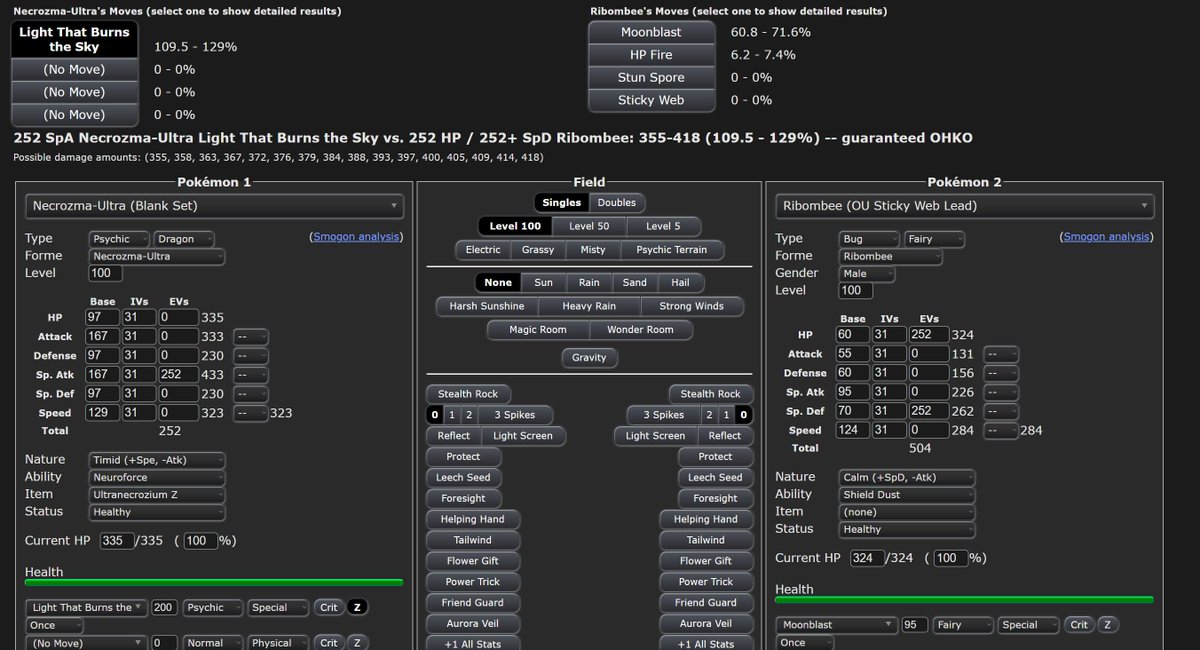Toggle left side Light Screen
This screenshot has width=1200, height=650.
[522, 435]
